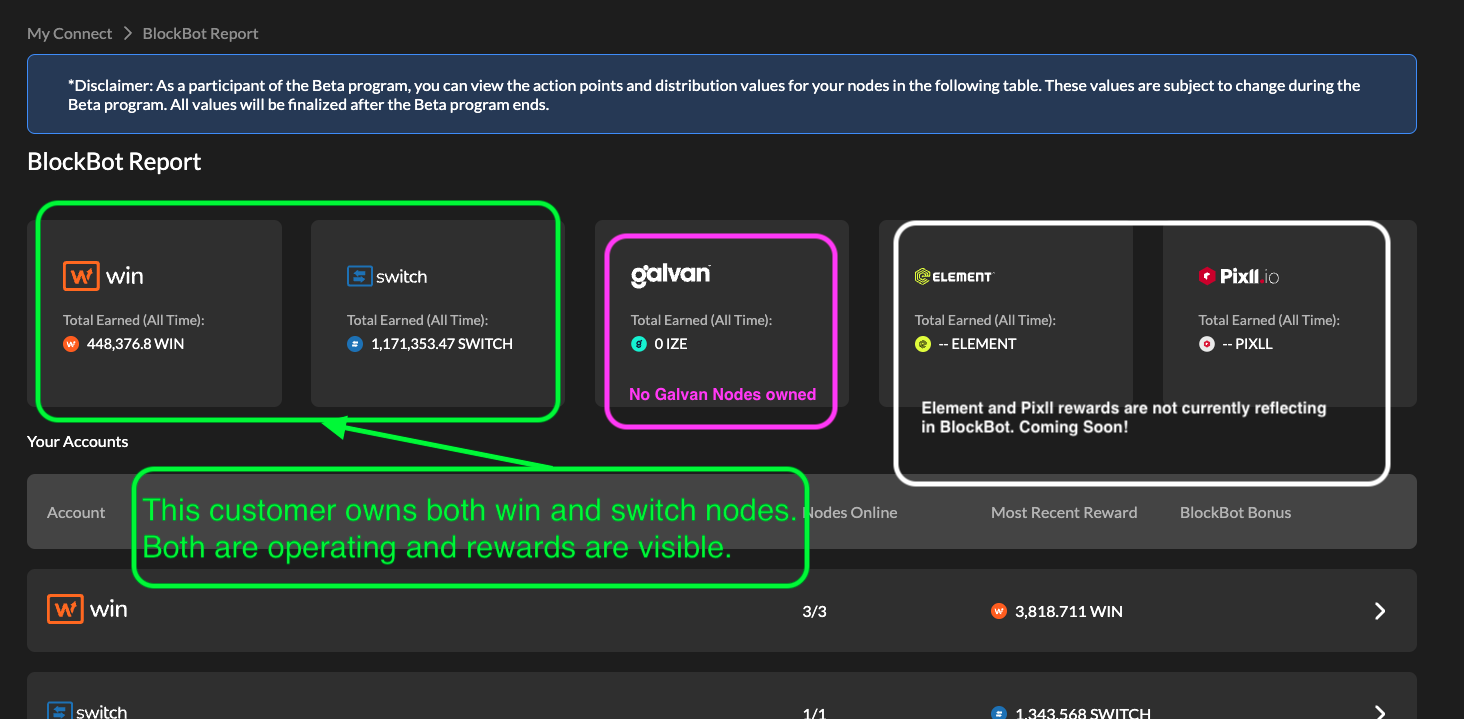The image size is (1464, 719).
Task: Go to My Connect breadcrumb
Action: click(x=69, y=33)
